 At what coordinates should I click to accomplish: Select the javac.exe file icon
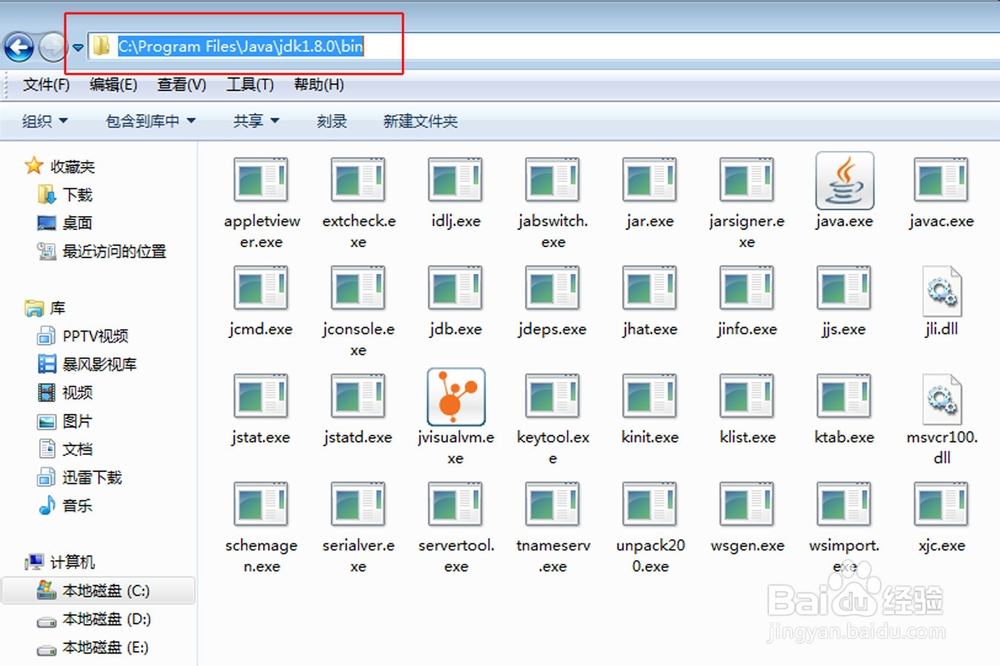pyautogui.click(x=941, y=179)
